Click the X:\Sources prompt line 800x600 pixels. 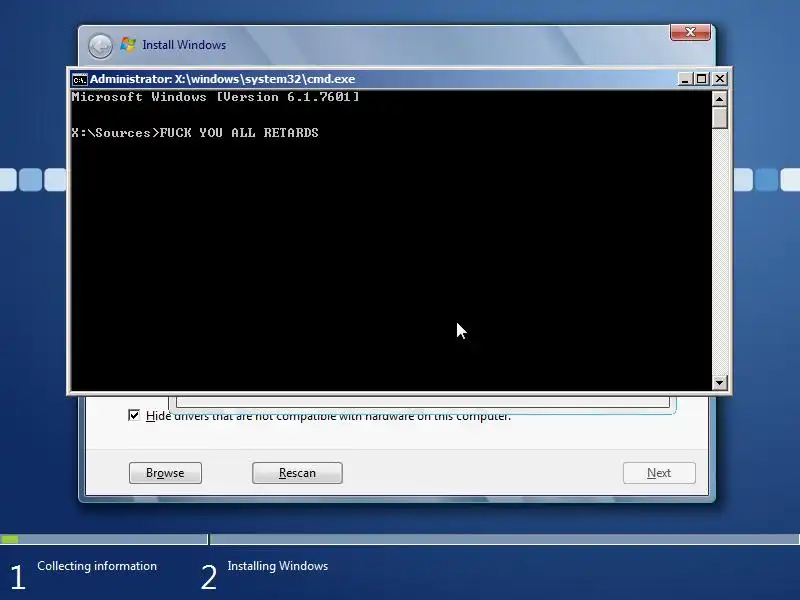[195, 133]
